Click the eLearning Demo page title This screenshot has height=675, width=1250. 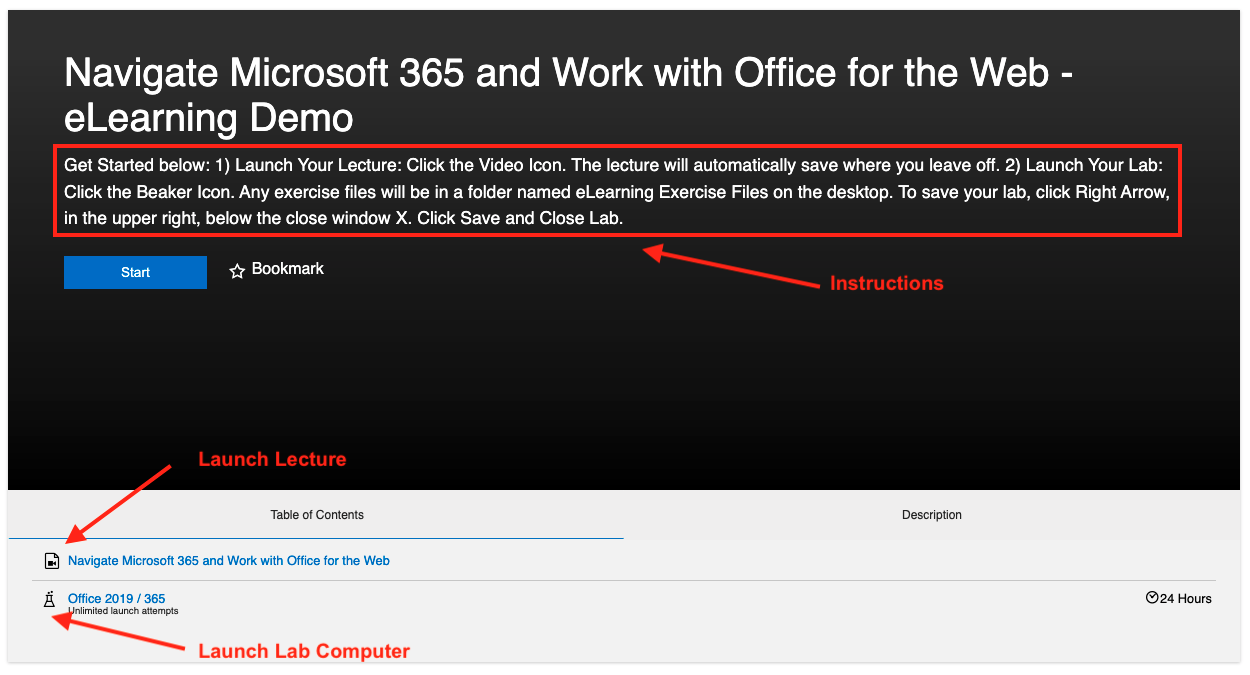tap(568, 95)
